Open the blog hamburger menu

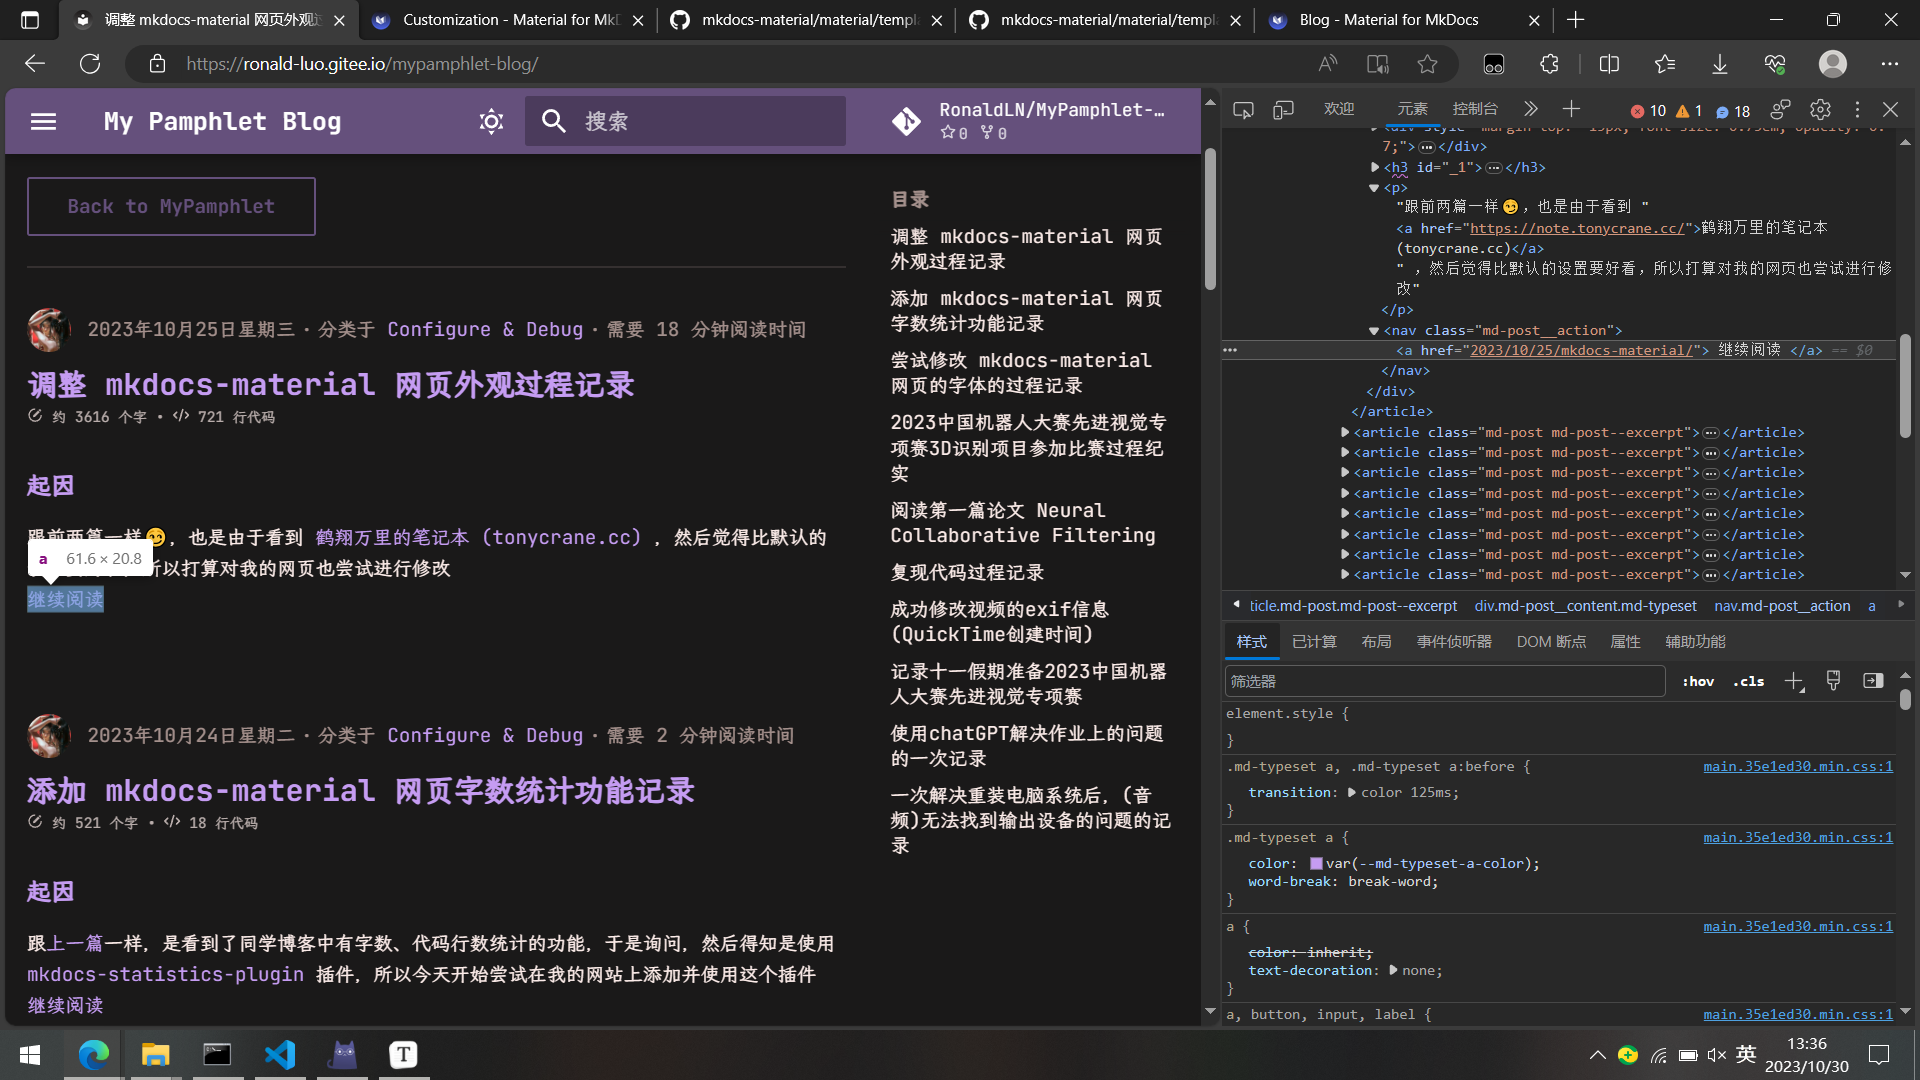(x=43, y=122)
